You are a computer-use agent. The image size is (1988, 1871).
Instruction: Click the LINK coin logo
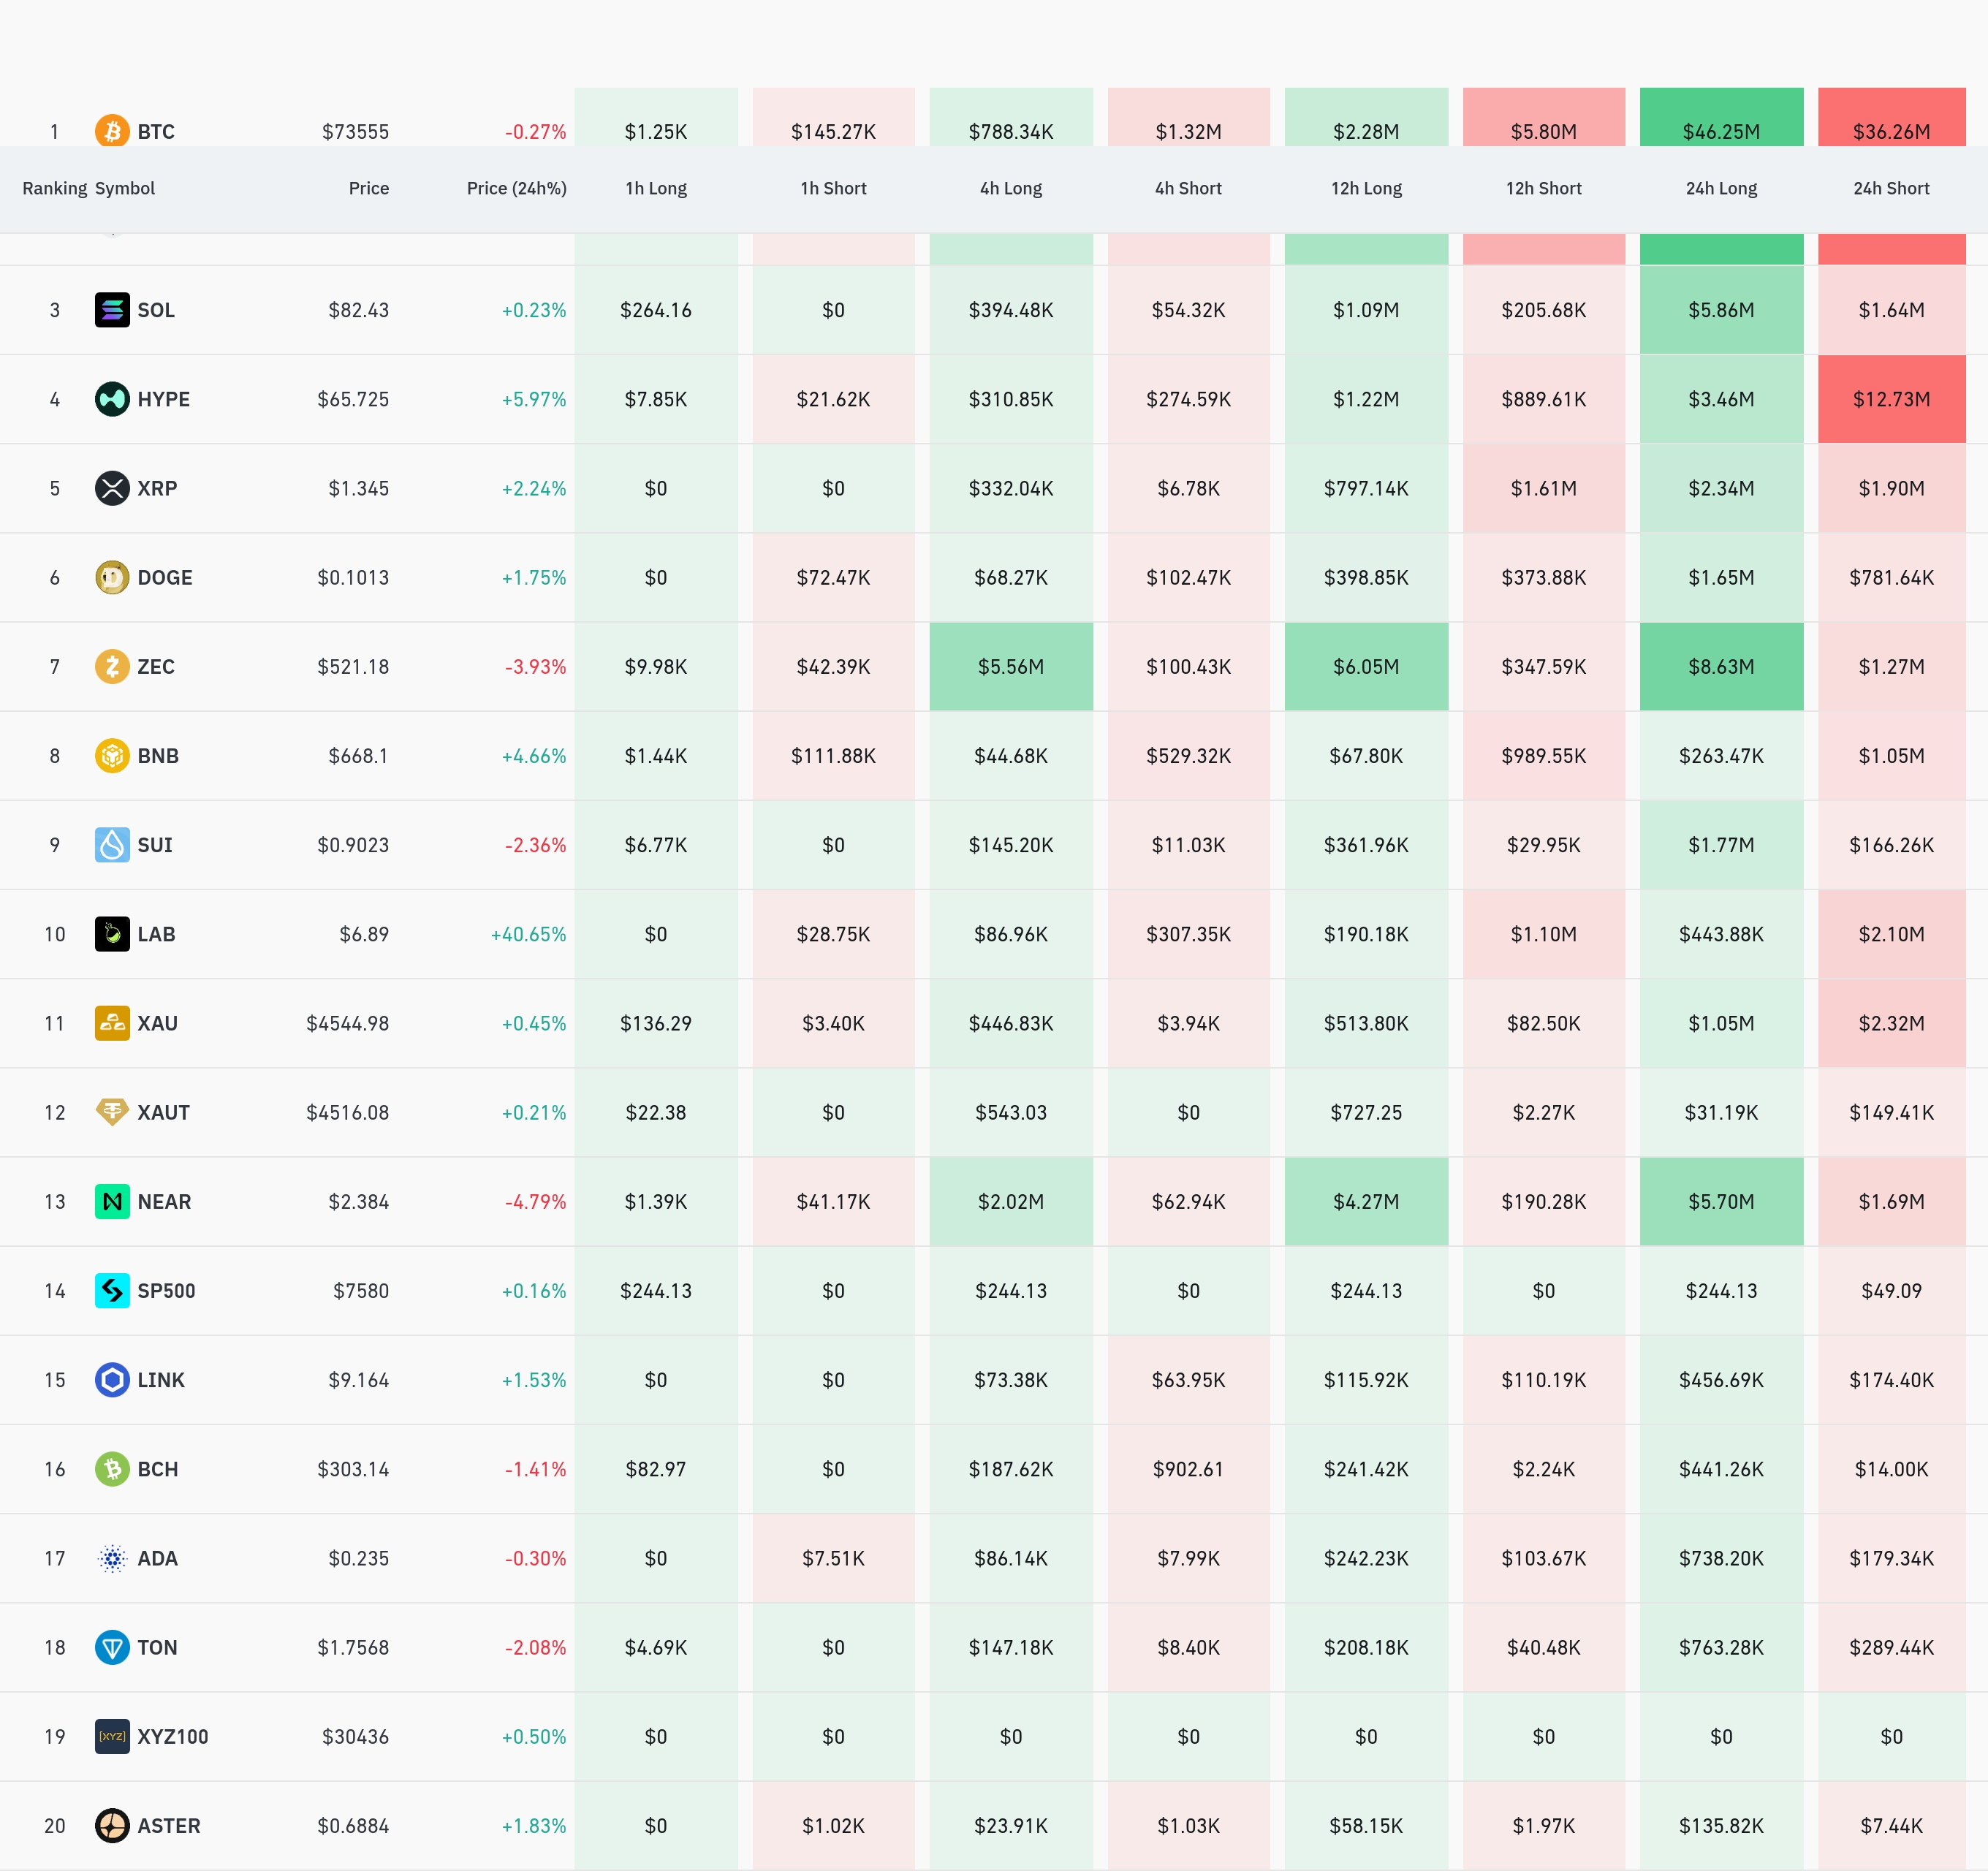[112, 1380]
